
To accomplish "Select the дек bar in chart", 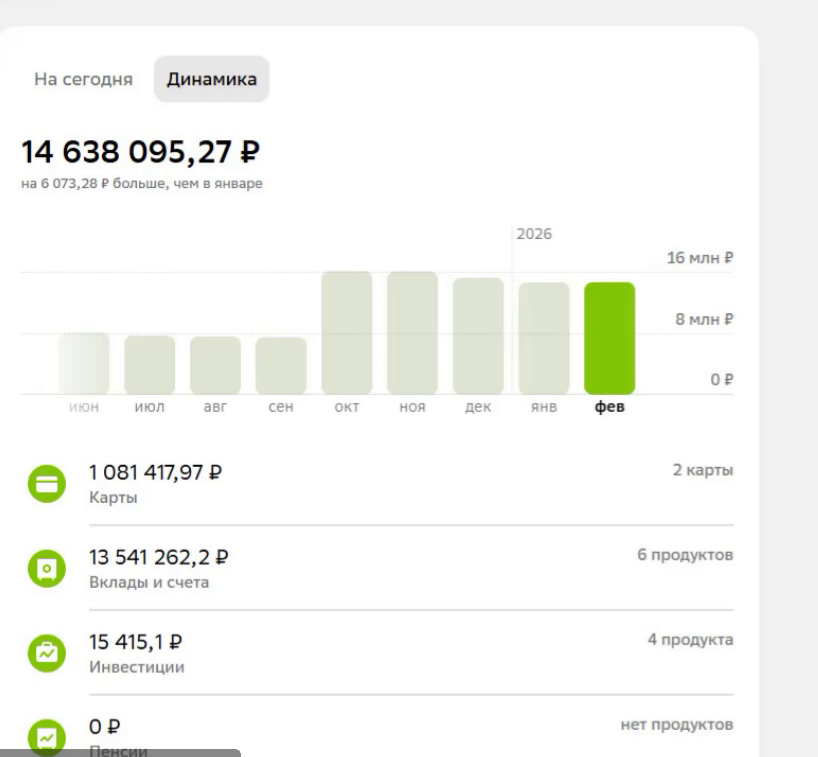I will coord(478,336).
